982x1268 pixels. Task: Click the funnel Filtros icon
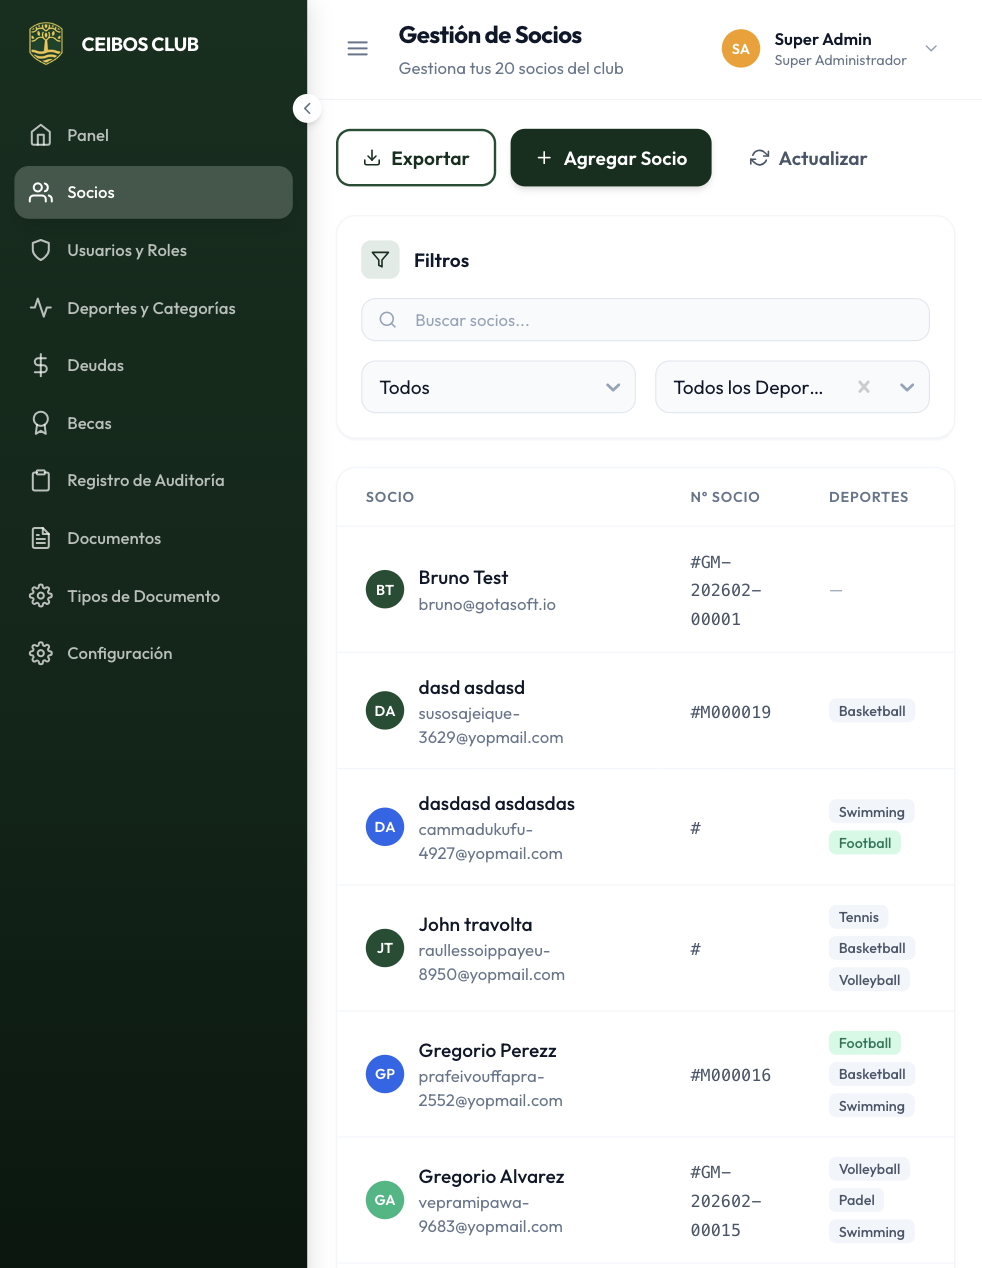point(380,260)
